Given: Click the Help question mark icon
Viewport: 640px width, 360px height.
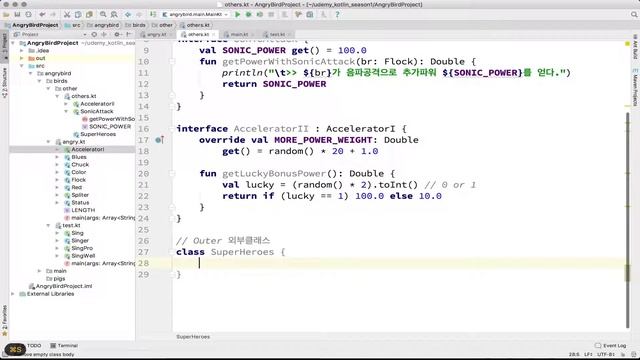Looking at the screenshot, I should tap(337, 15).
